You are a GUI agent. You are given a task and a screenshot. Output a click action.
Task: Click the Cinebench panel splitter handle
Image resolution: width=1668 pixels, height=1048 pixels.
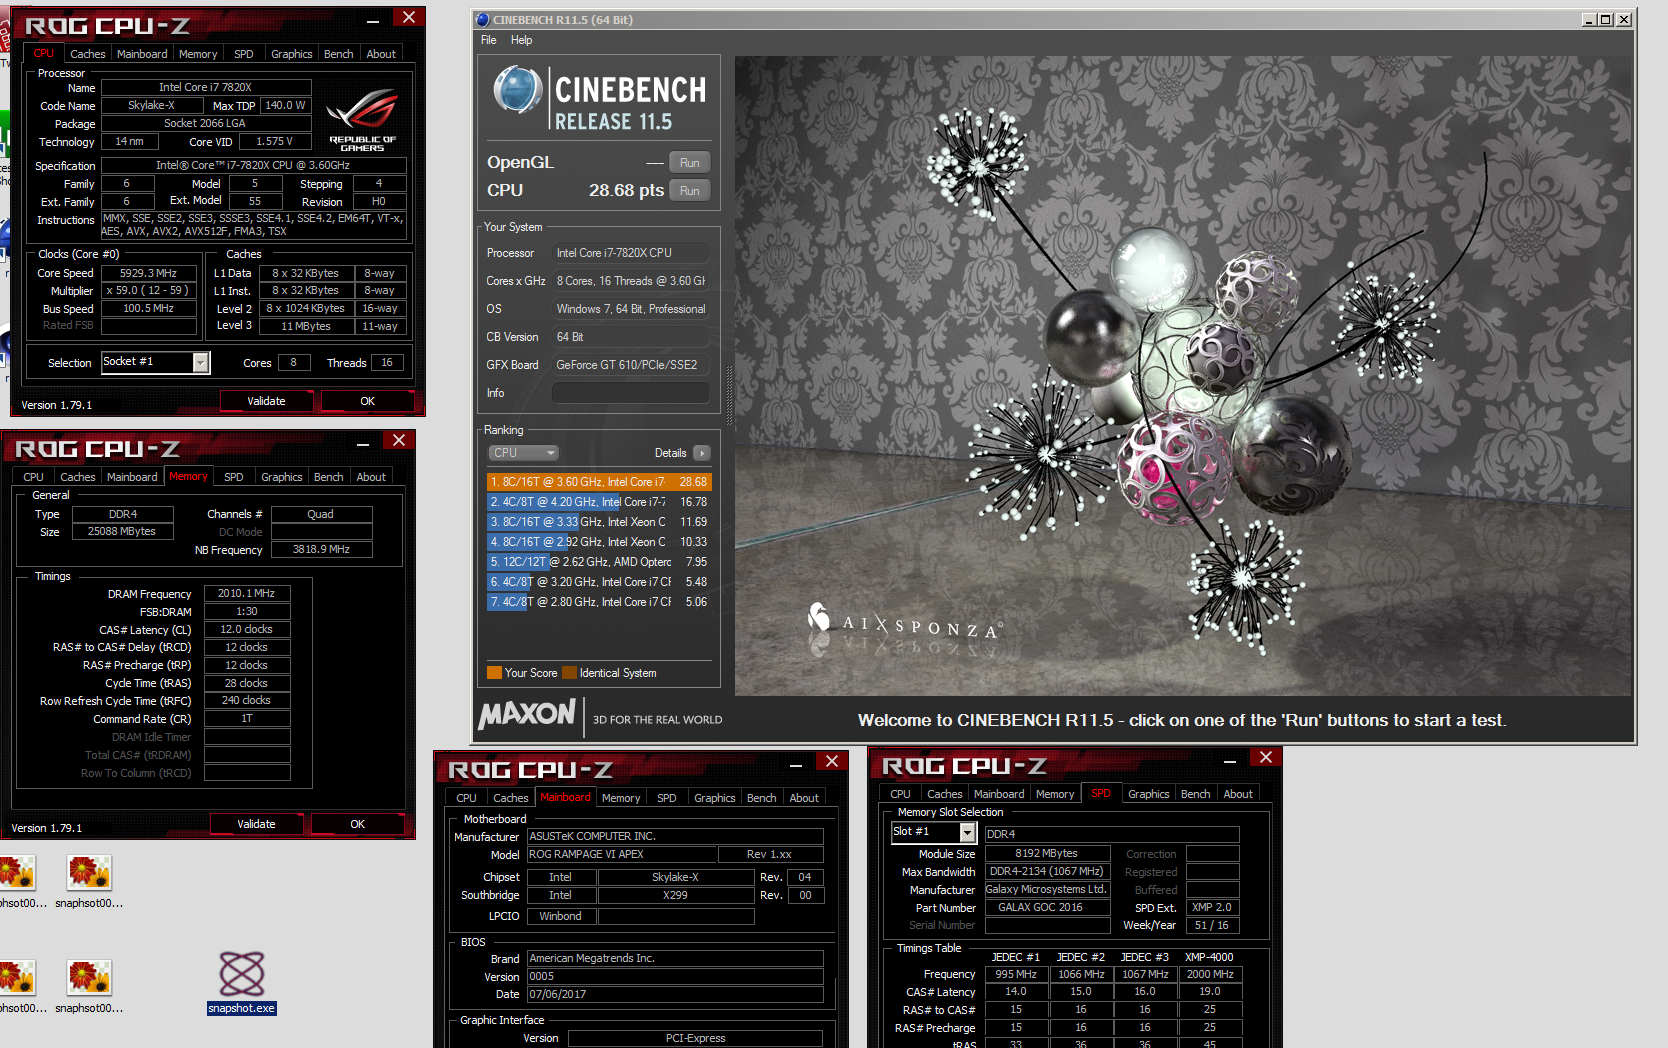729,394
